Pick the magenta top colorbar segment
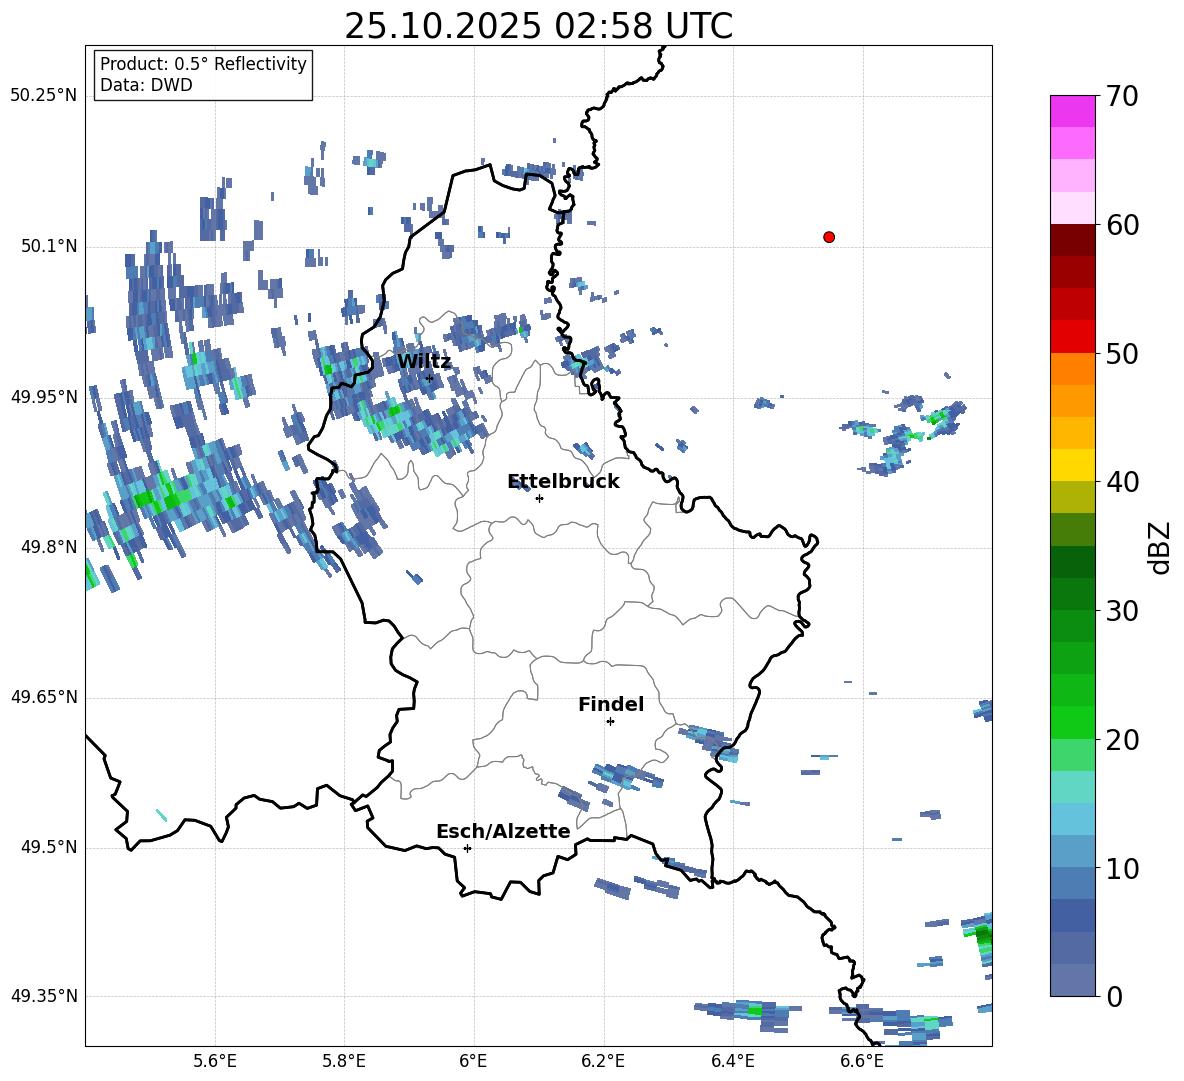The image size is (1184, 1081). pos(1072,112)
